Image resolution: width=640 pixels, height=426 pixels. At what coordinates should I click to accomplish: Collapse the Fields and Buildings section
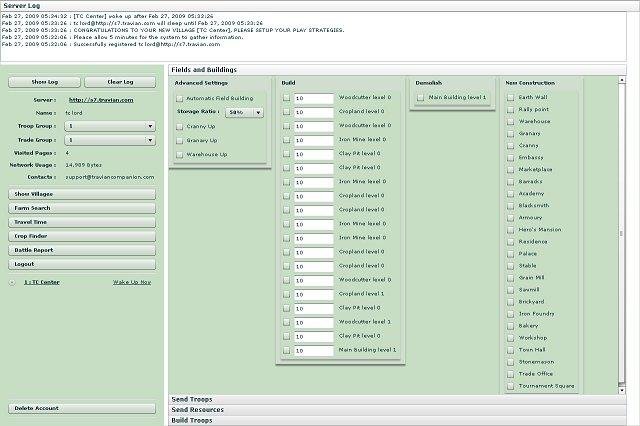click(397, 70)
